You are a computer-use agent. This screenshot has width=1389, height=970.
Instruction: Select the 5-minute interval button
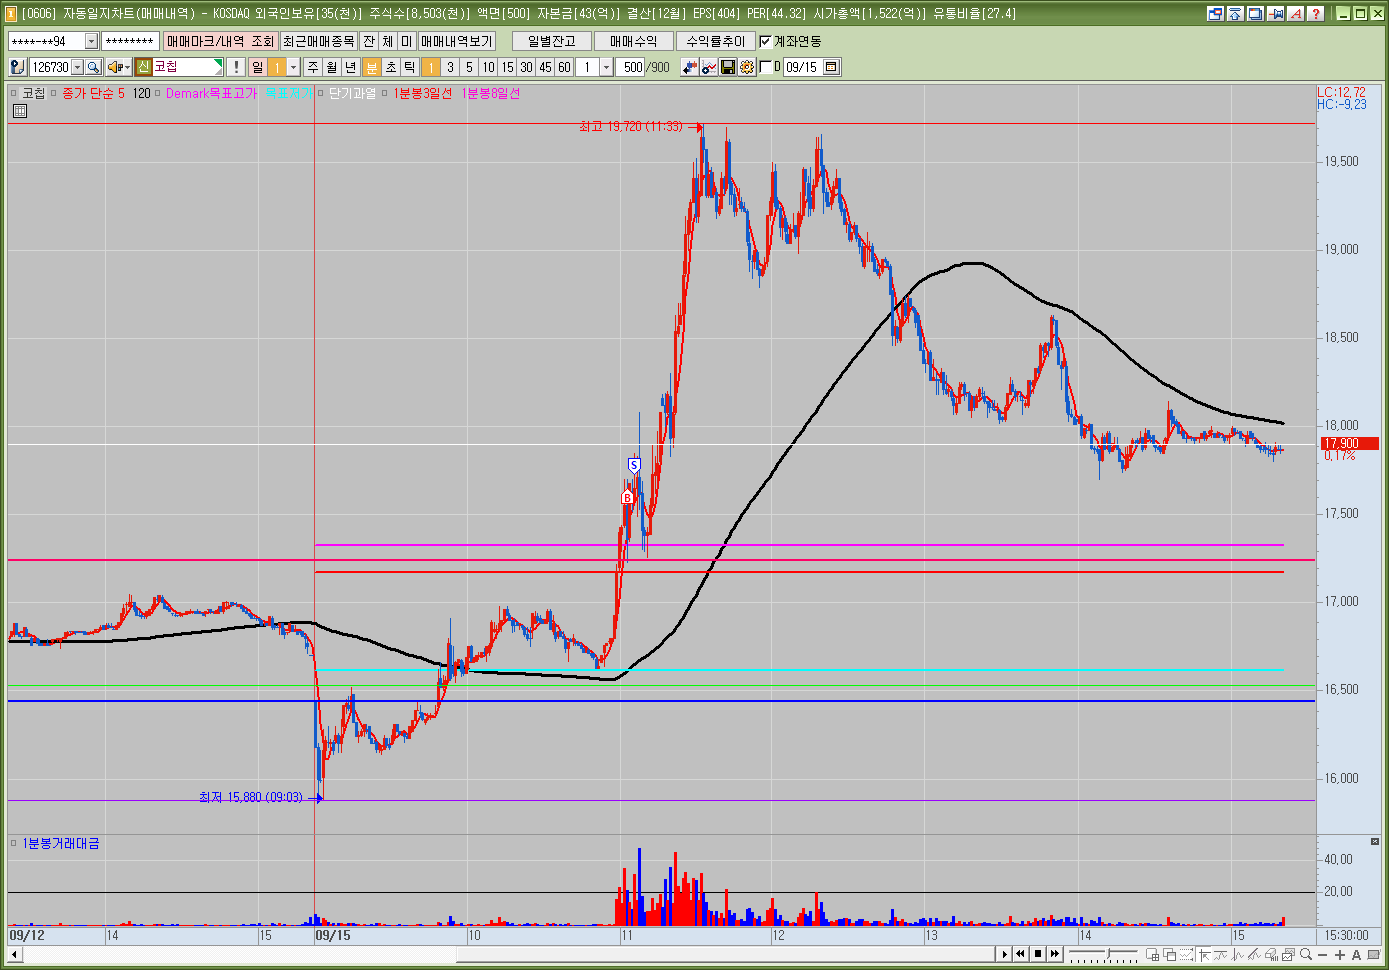pyautogui.click(x=469, y=67)
